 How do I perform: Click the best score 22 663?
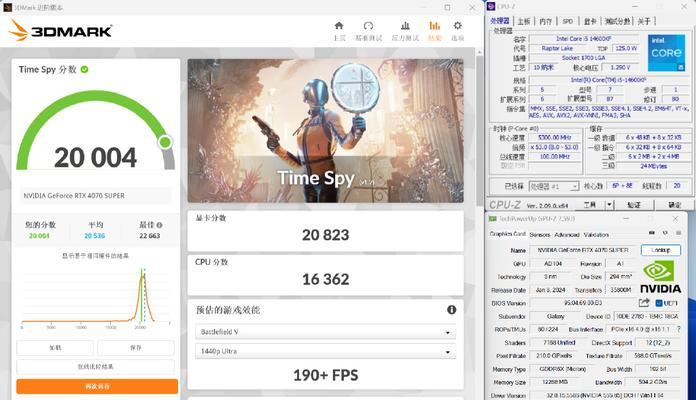pyautogui.click(x=150, y=236)
